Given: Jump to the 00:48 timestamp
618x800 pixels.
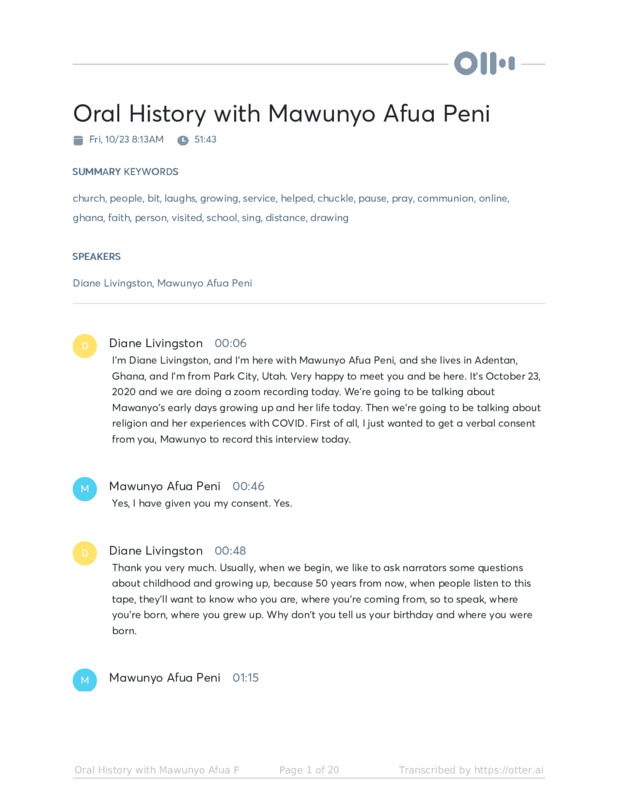Looking at the screenshot, I should pos(230,551).
